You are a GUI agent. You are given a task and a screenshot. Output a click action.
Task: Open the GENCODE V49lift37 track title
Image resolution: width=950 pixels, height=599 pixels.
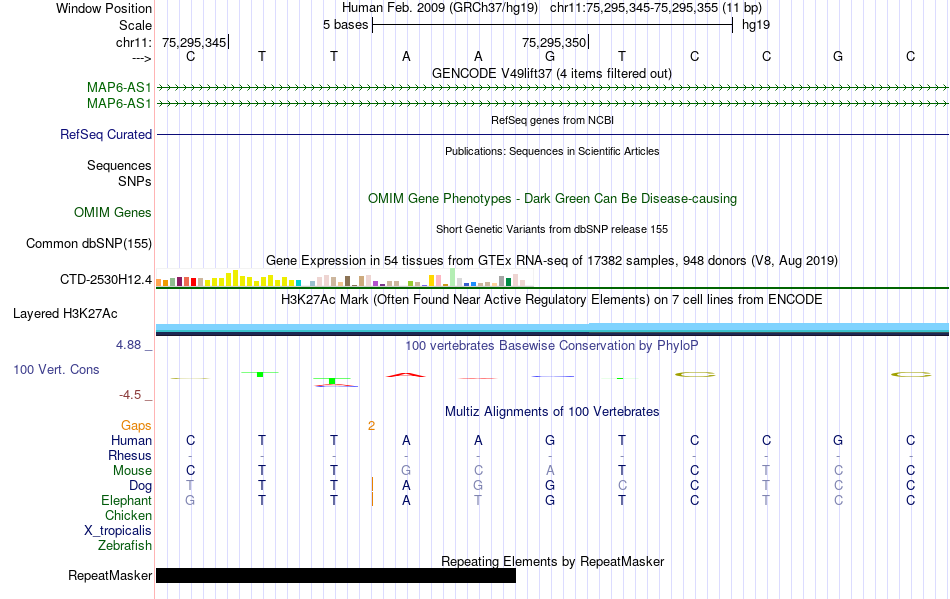[x=551, y=73]
